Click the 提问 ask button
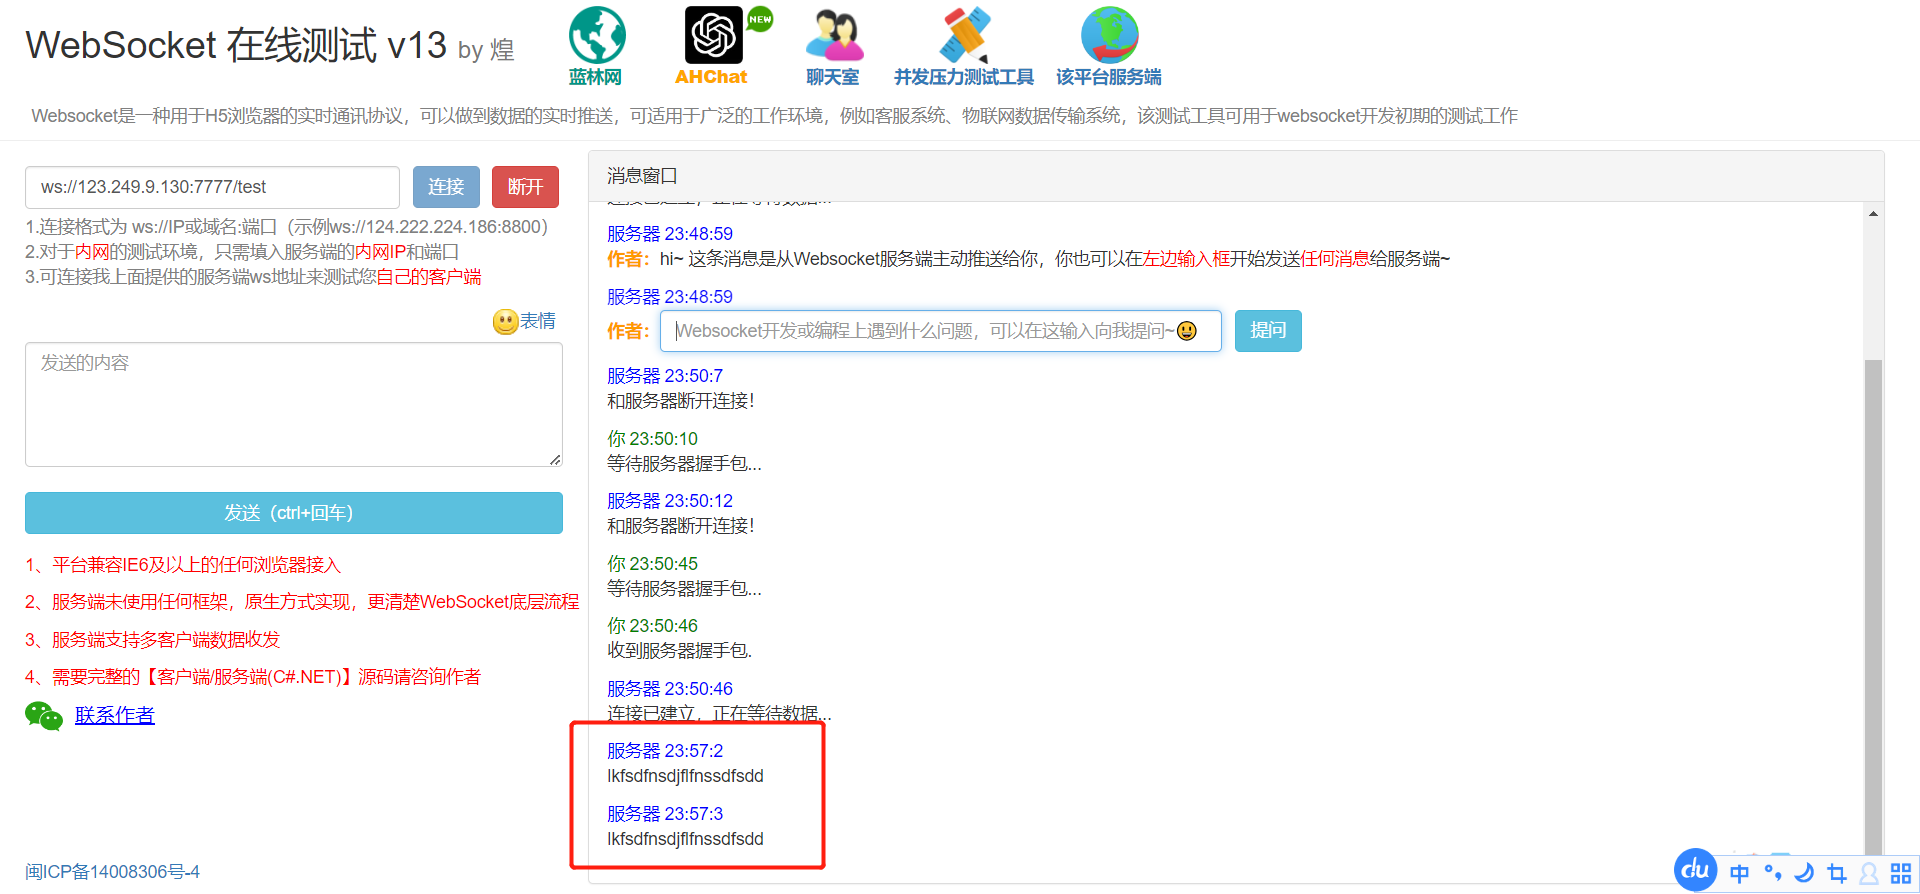The image size is (1920, 894). (x=1267, y=331)
